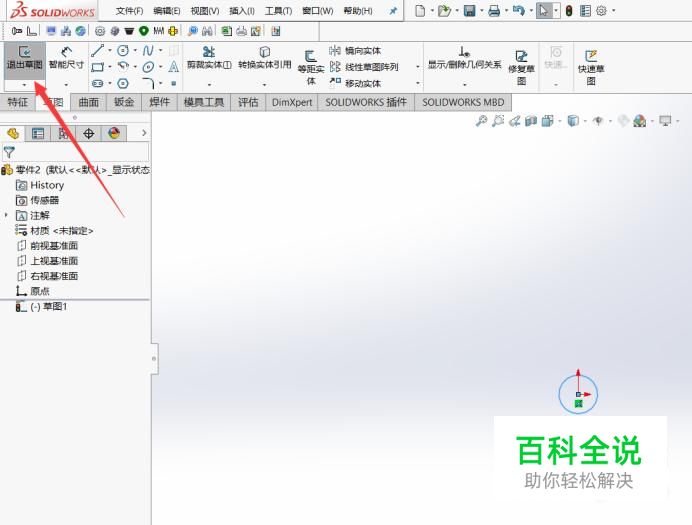Viewport: 692px width, 525px height.
Task: Switch to the 评估 tab
Action: click(248, 102)
